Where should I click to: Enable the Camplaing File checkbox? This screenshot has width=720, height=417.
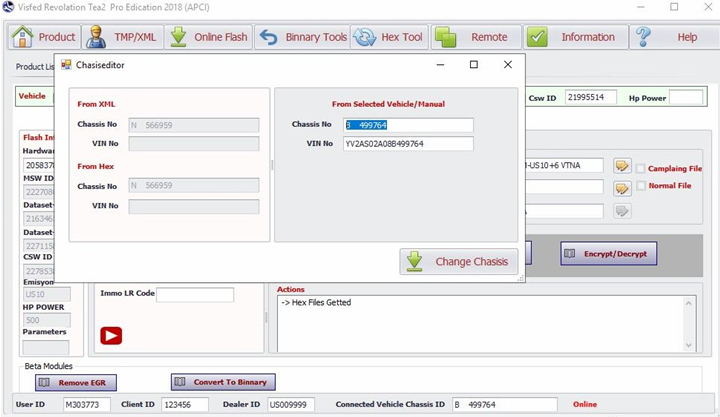tap(641, 169)
